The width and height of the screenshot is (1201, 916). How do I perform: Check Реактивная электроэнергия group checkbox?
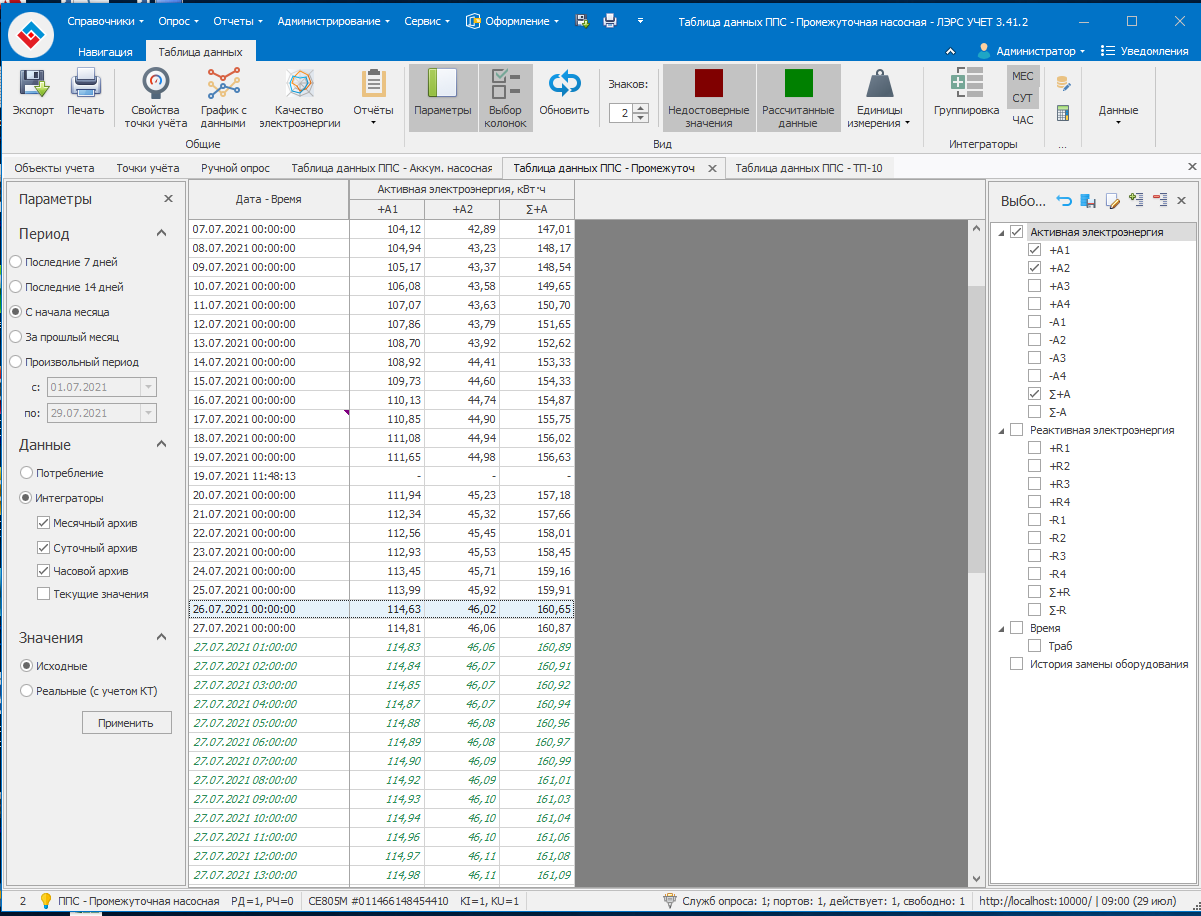[x=1017, y=430]
